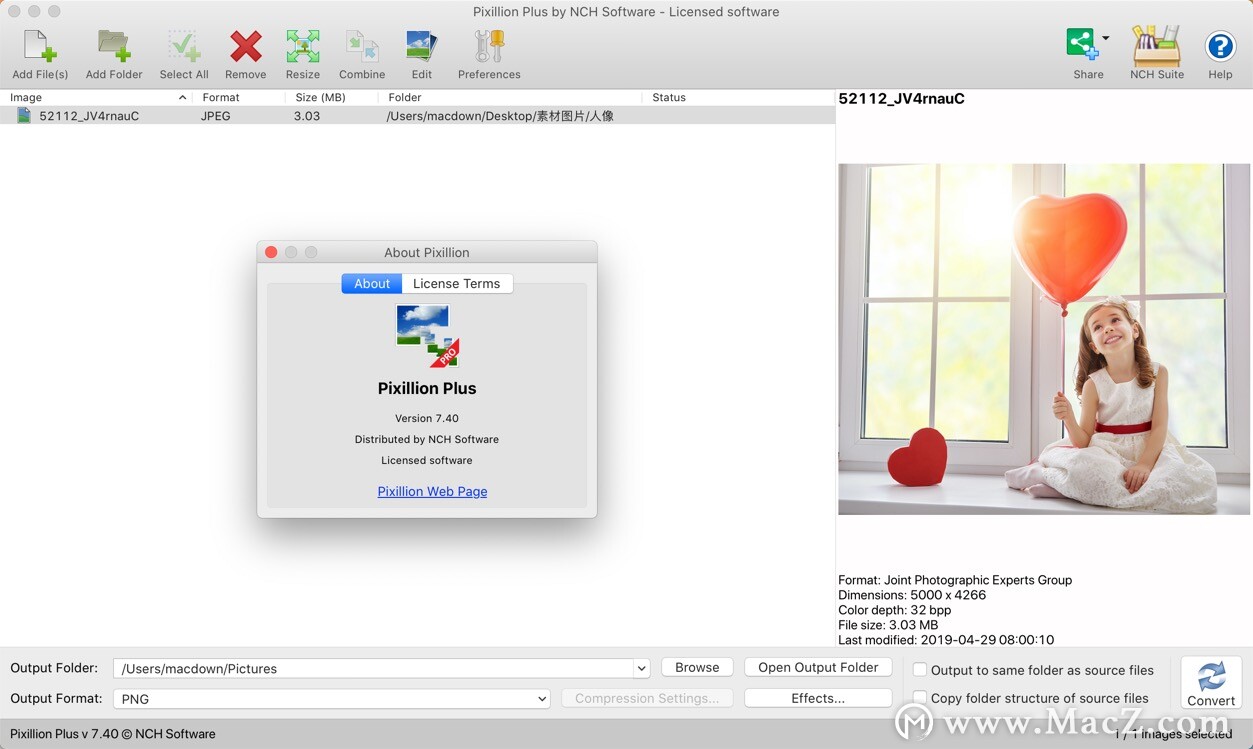Click the Combine toolbar icon

click(x=362, y=47)
